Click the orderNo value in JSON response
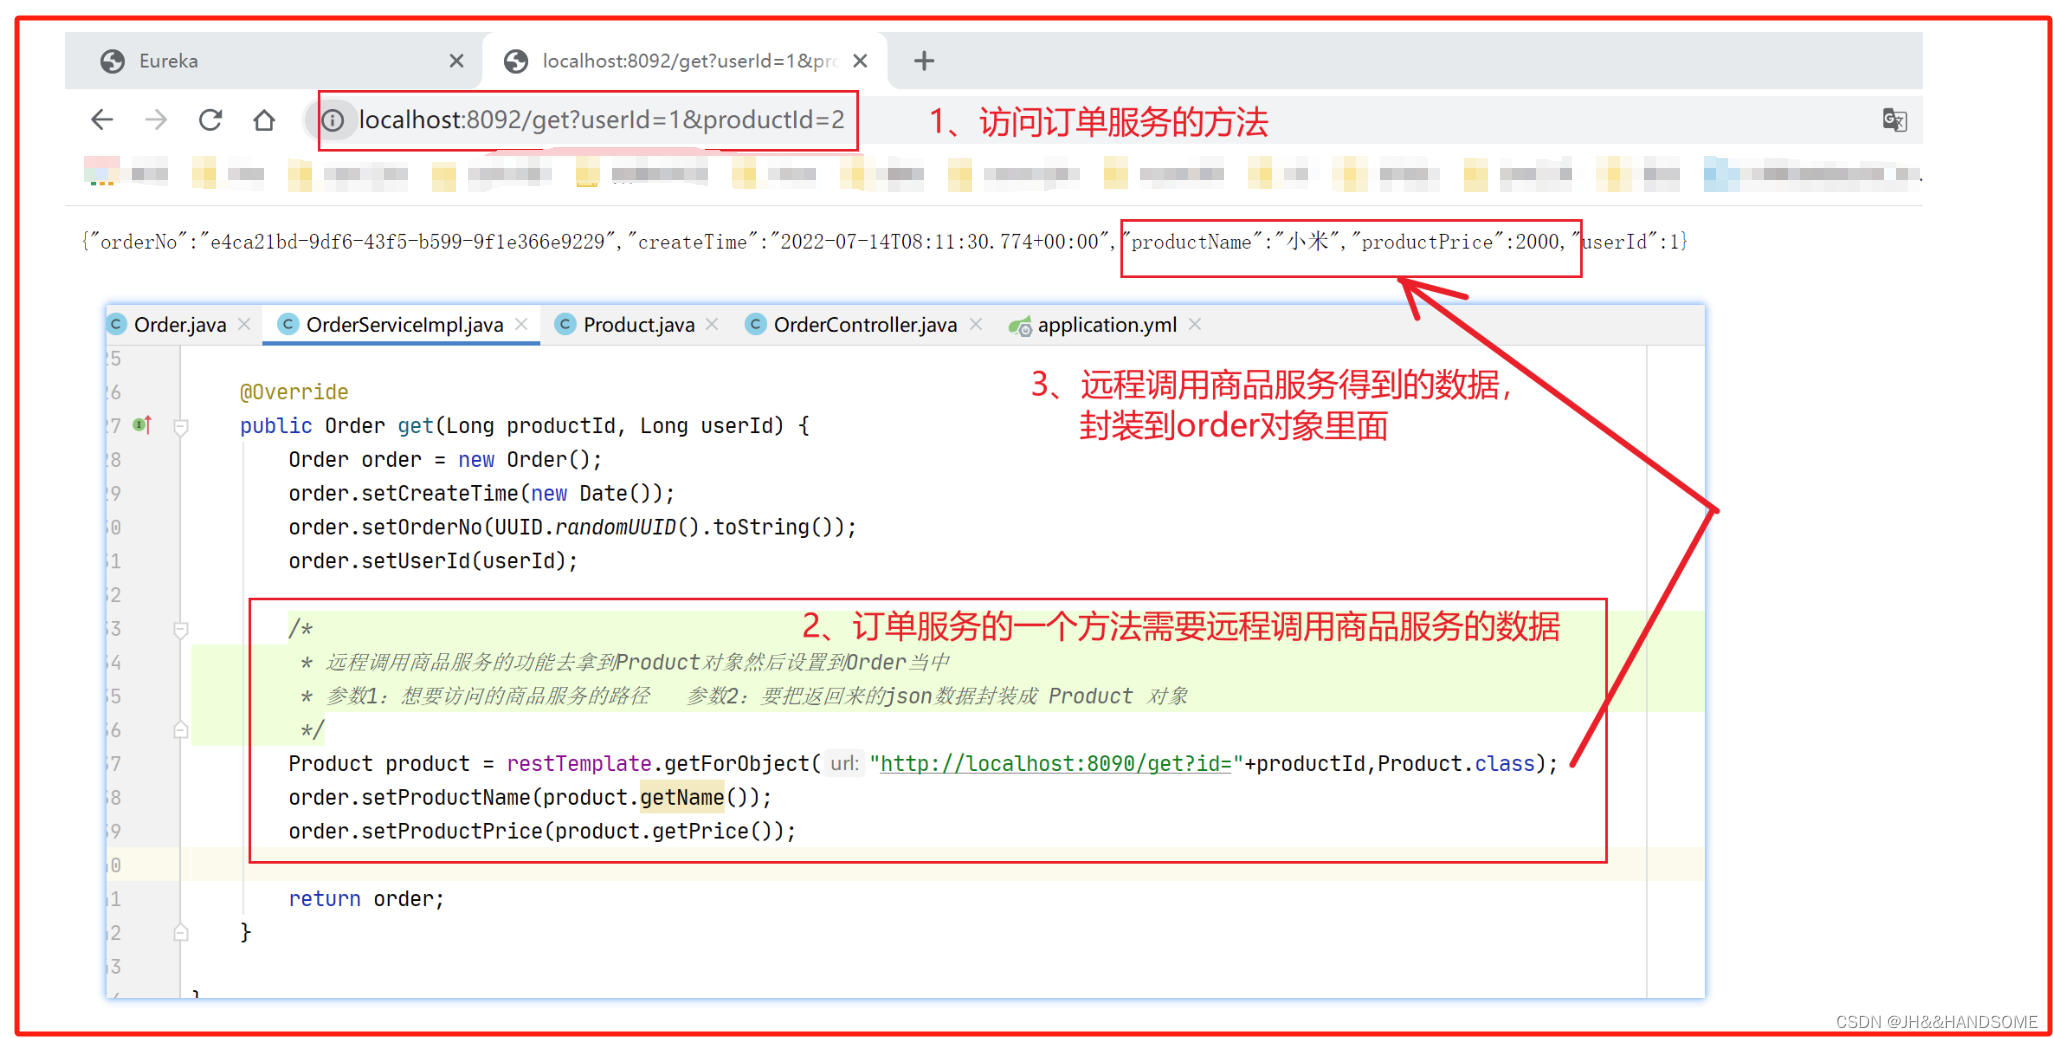The width and height of the screenshot is (2053, 1038). tap(407, 242)
